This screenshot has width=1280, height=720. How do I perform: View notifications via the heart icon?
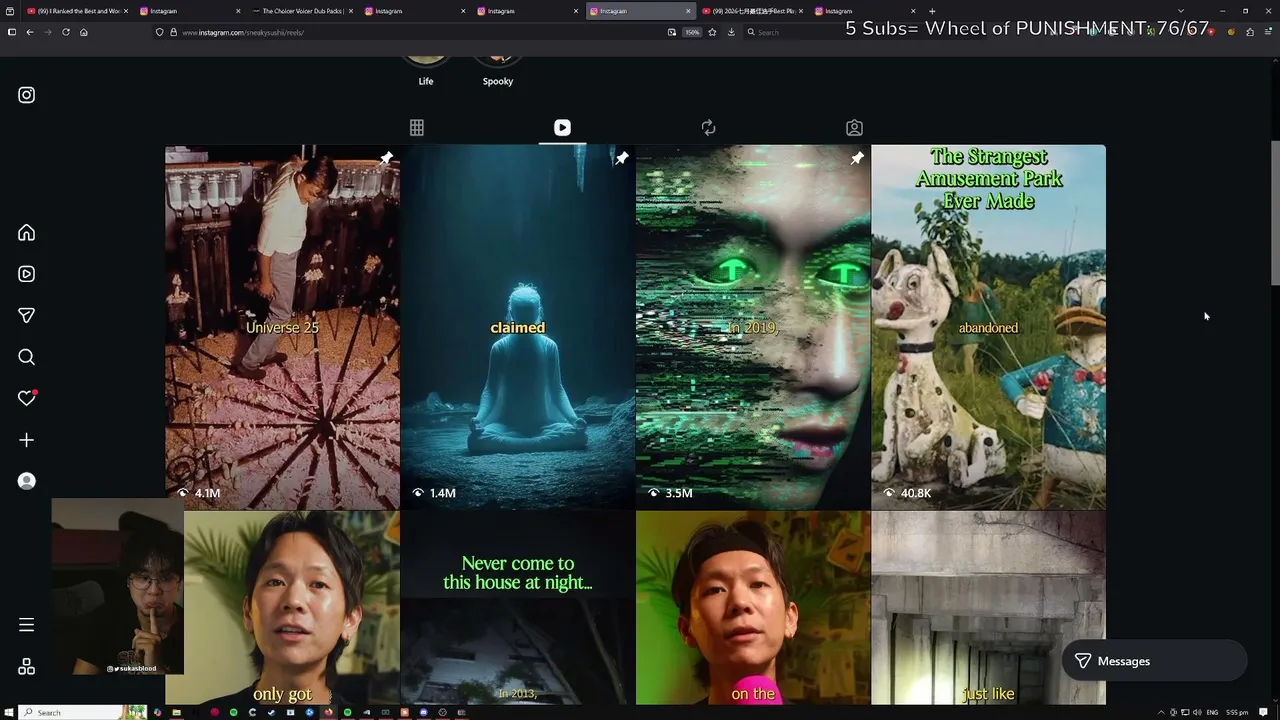[27, 398]
